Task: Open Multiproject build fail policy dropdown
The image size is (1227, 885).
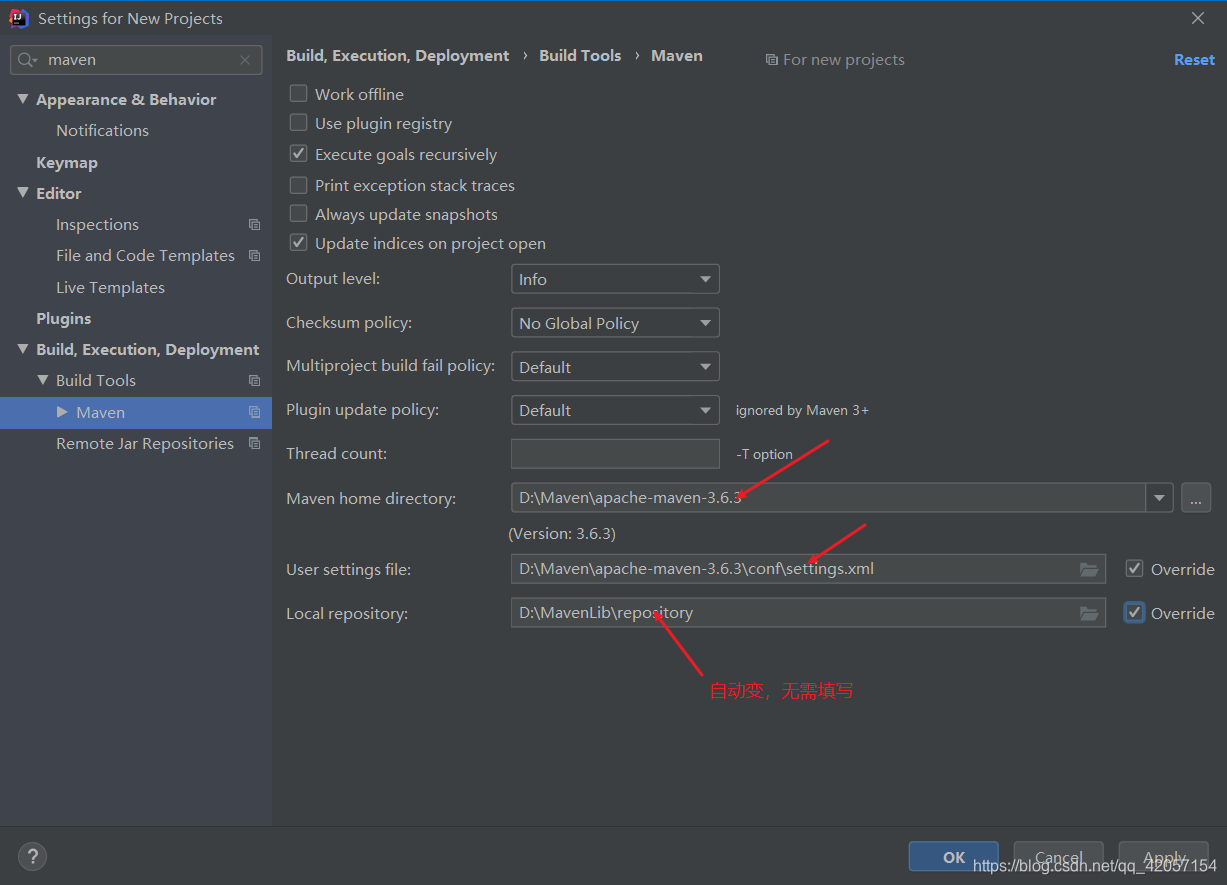Action: click(x=615, y=367)
